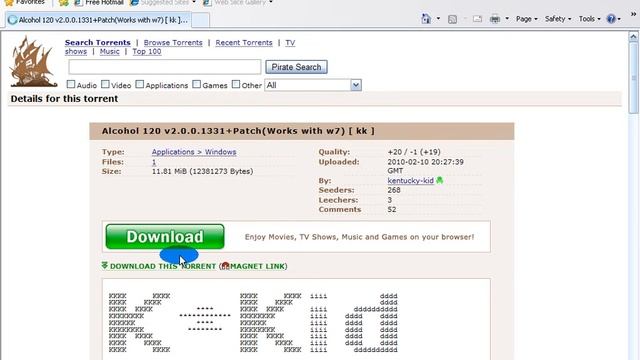Click the RSS feeds toolbar icon
The height and width of the screenshot is (360, 640).
452,19
